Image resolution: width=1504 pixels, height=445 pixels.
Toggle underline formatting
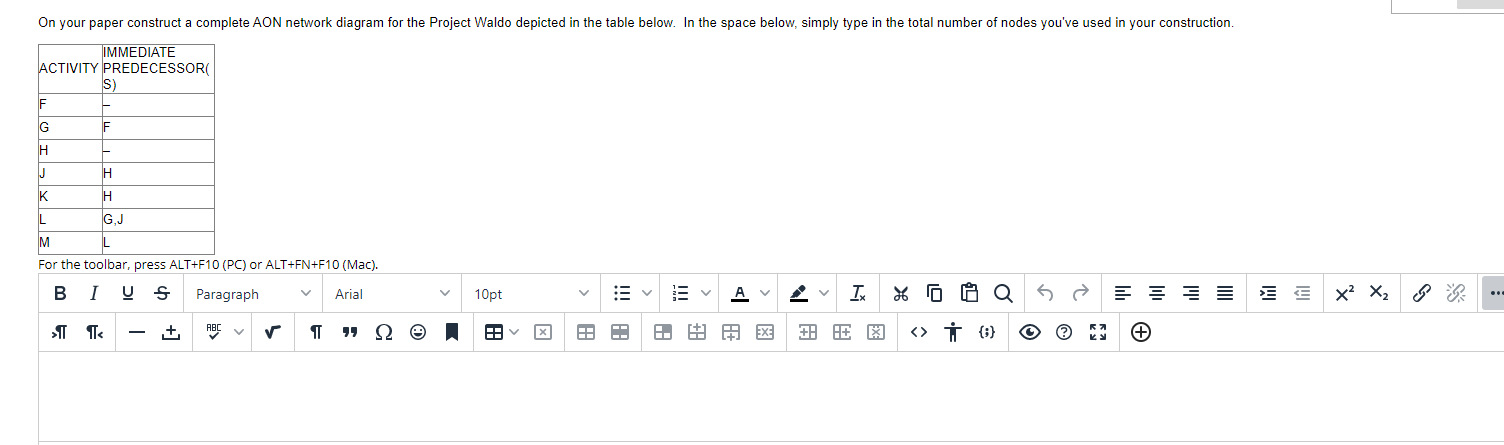[128, 294]
